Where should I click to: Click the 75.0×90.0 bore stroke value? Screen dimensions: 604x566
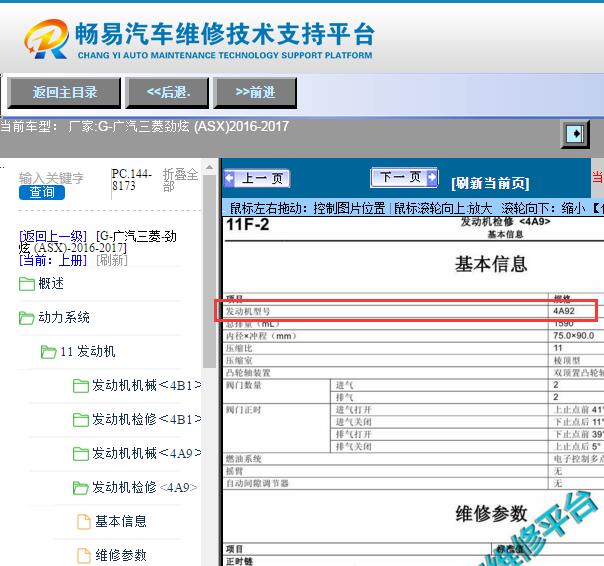tap(574, 336)
